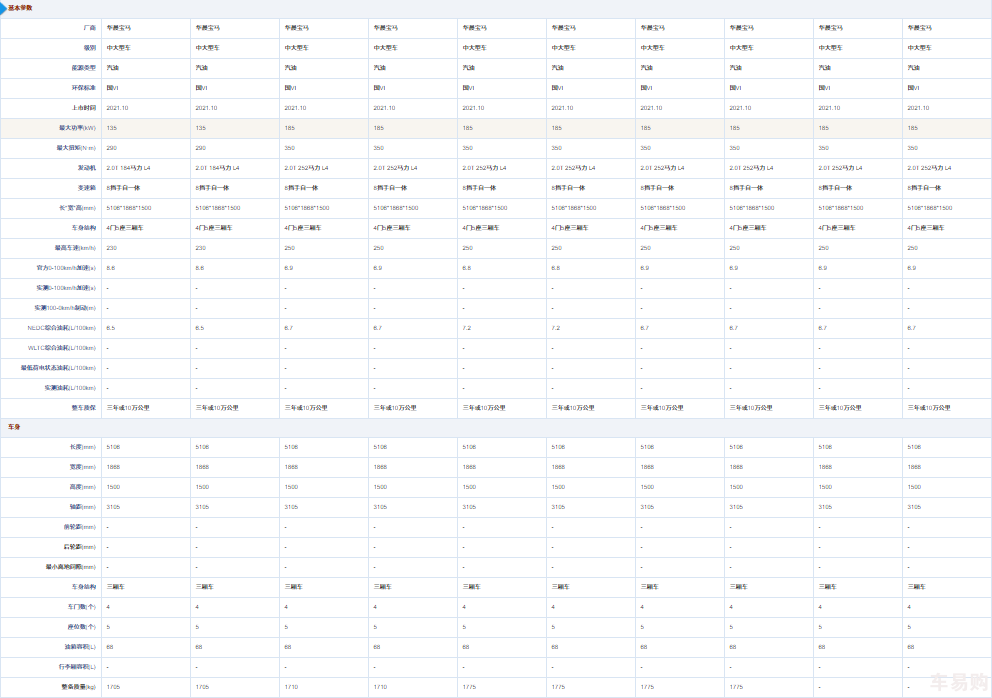Click the 后轮距(mm) row label

tap(80, 547)
